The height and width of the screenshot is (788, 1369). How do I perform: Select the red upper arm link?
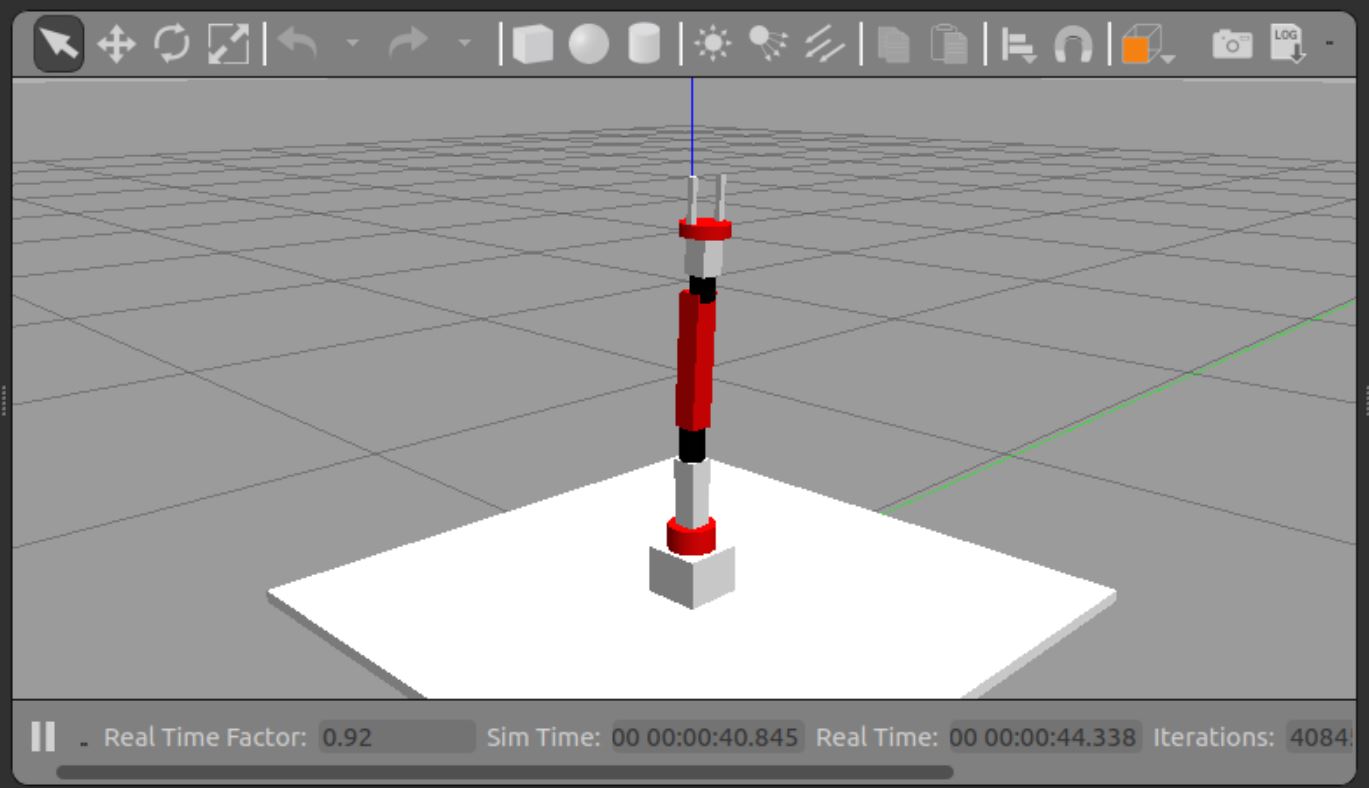point(696,360)
